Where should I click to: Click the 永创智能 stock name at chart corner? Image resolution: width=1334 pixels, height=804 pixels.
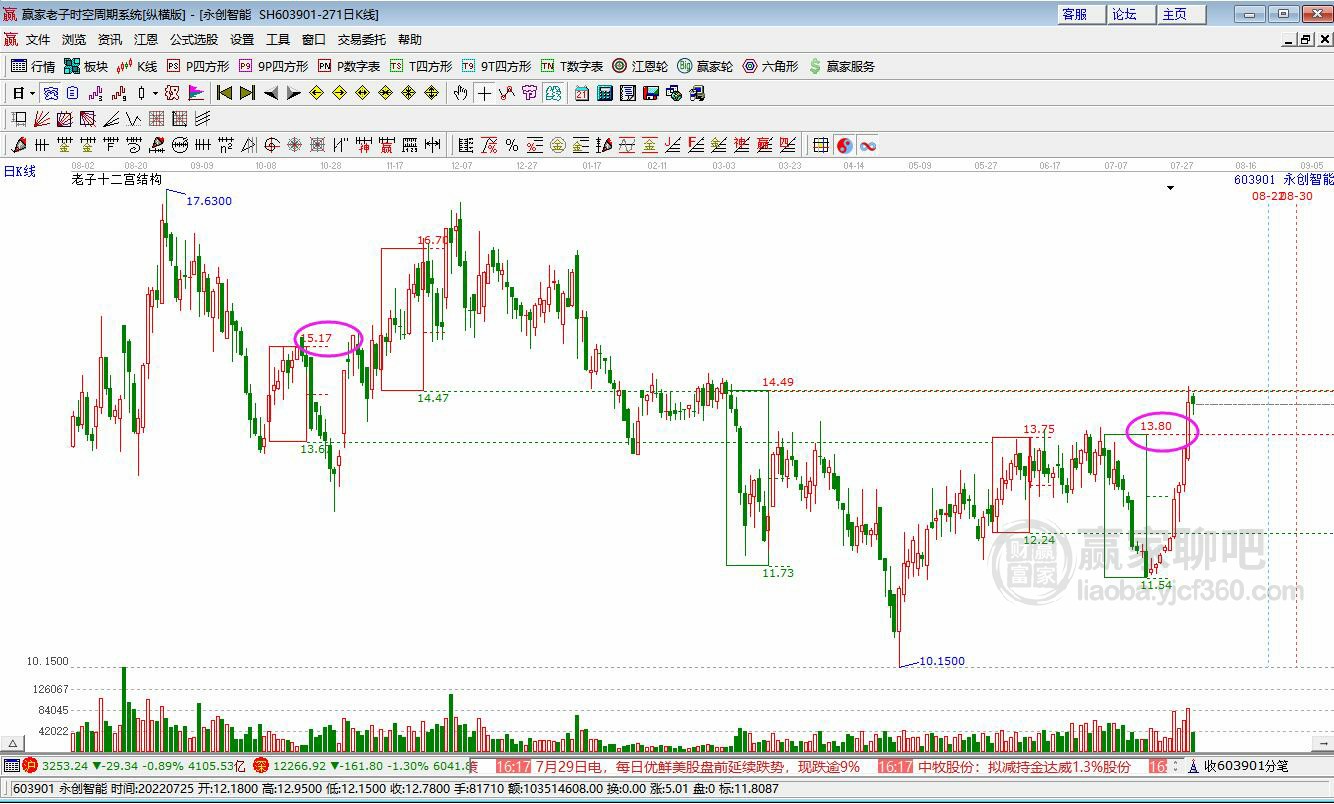point(1309,180)
